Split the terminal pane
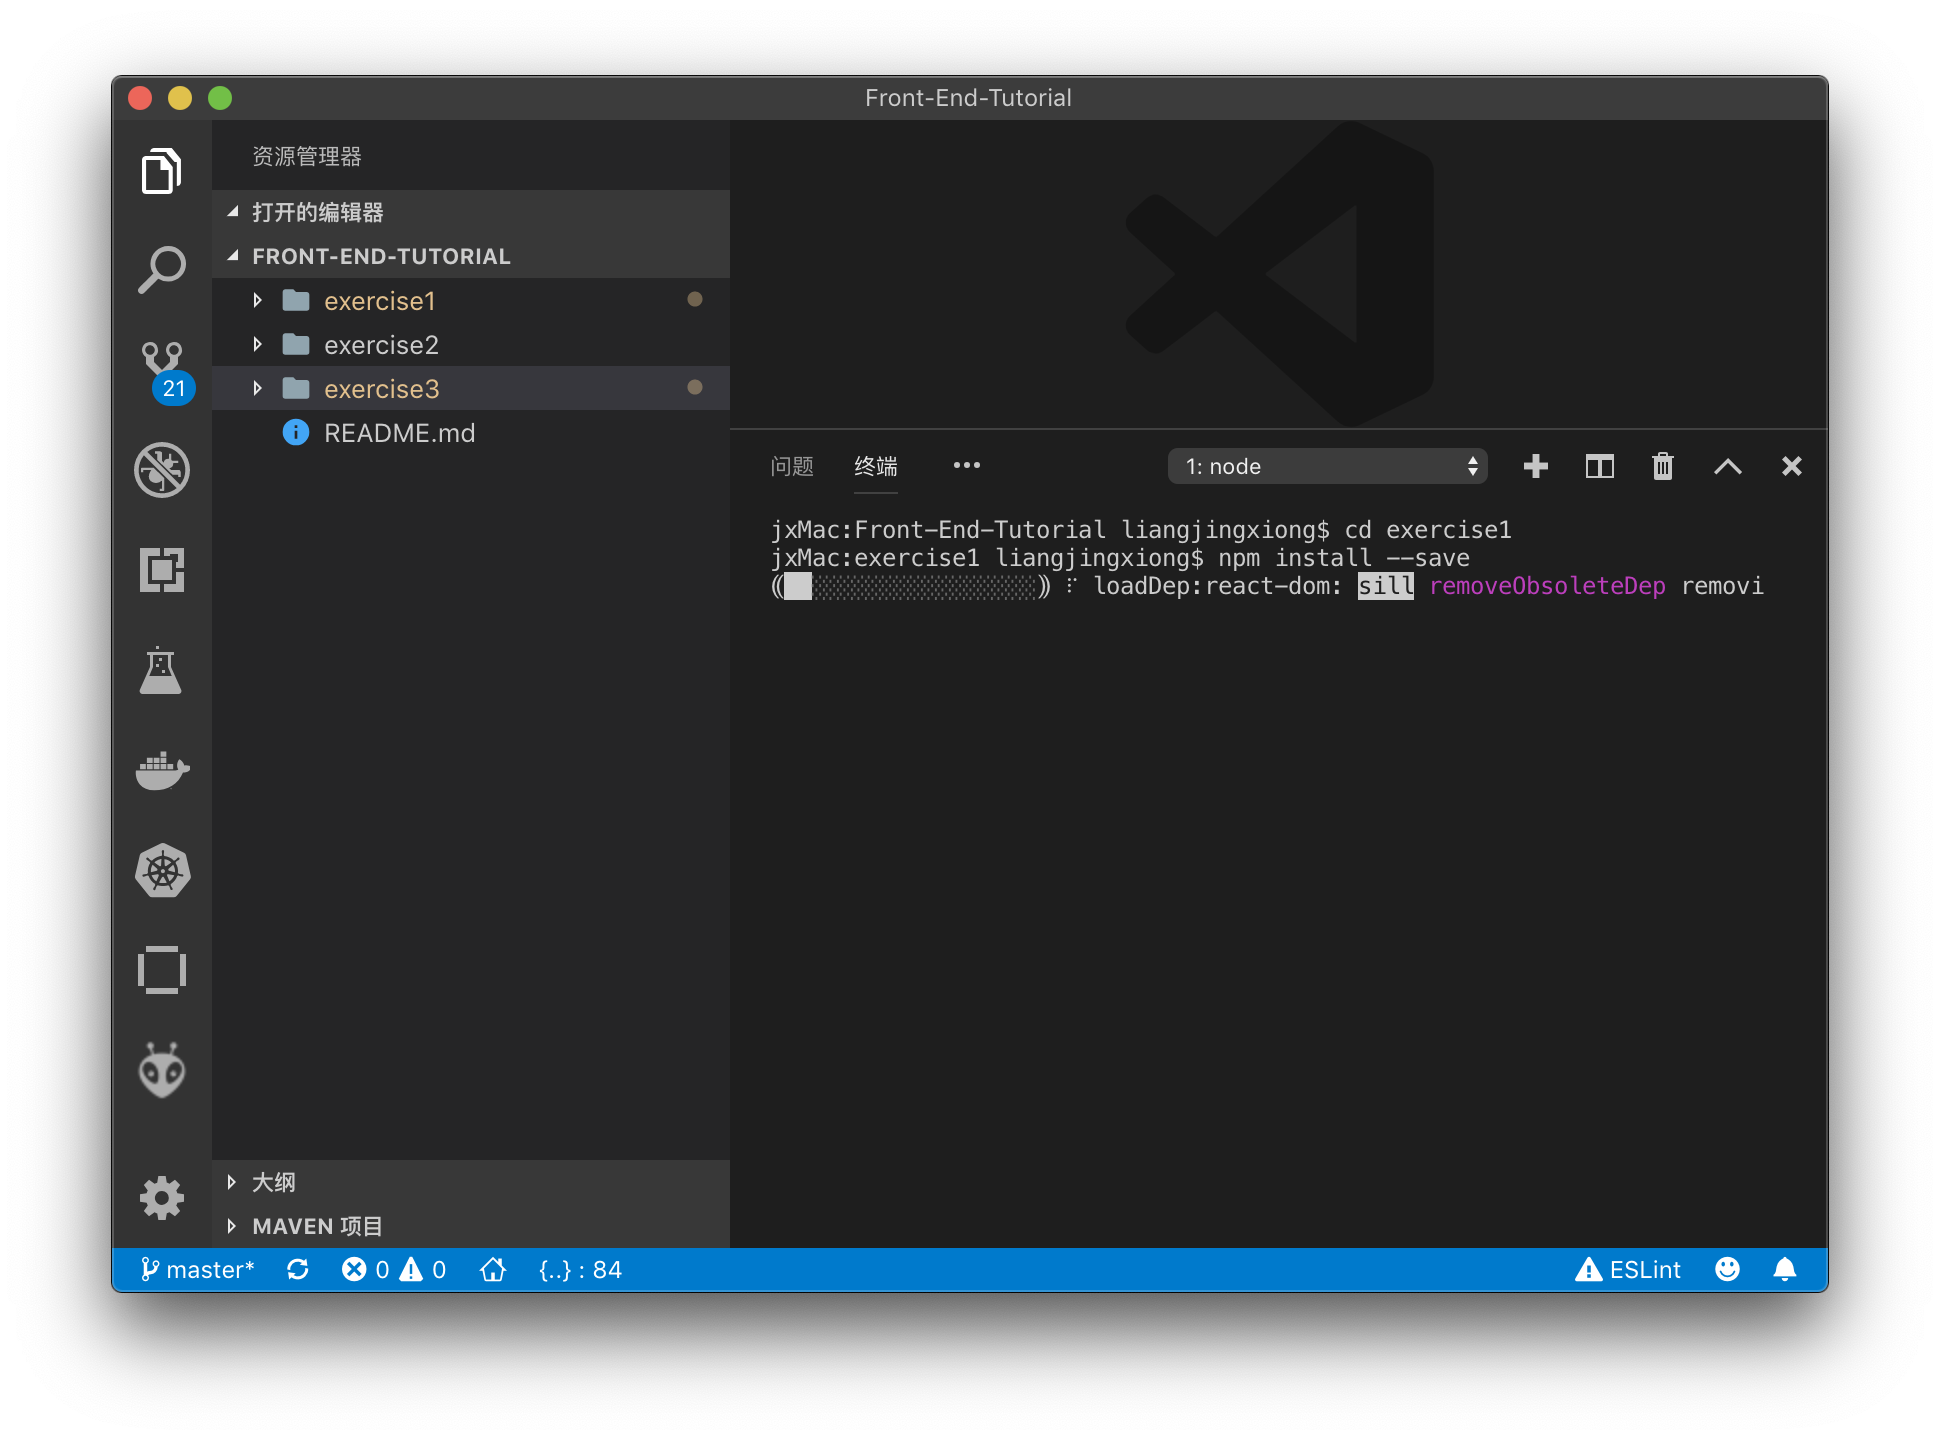The image size is (1940, 1440). click(x=1599, y=466)
